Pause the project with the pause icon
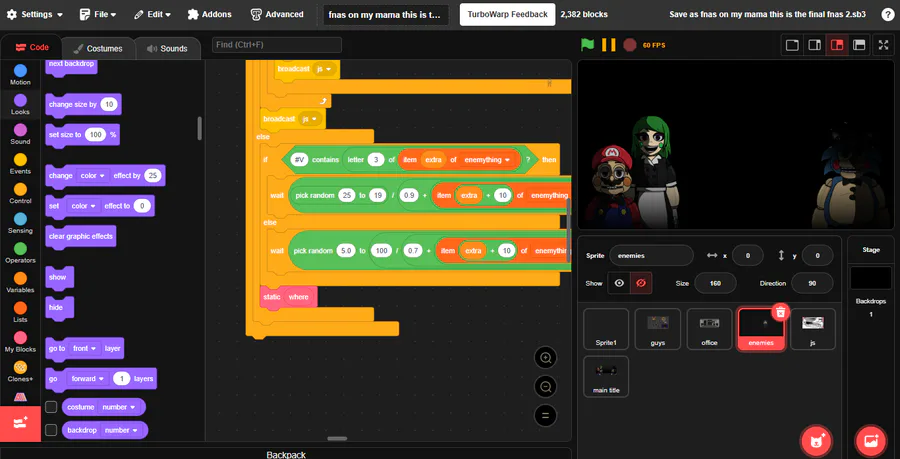 pos(608,45)
